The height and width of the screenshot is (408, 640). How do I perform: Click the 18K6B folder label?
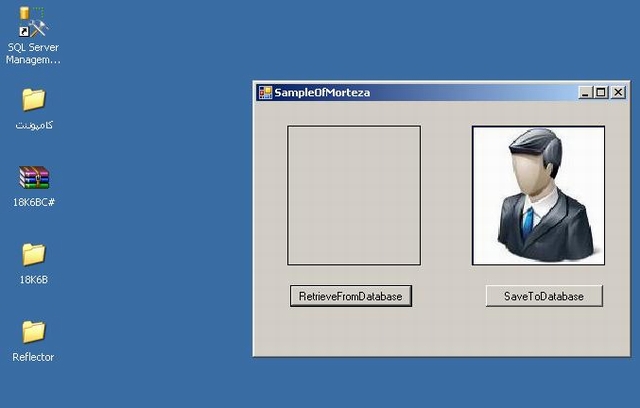pyautogui.click(x=33, y=279)
